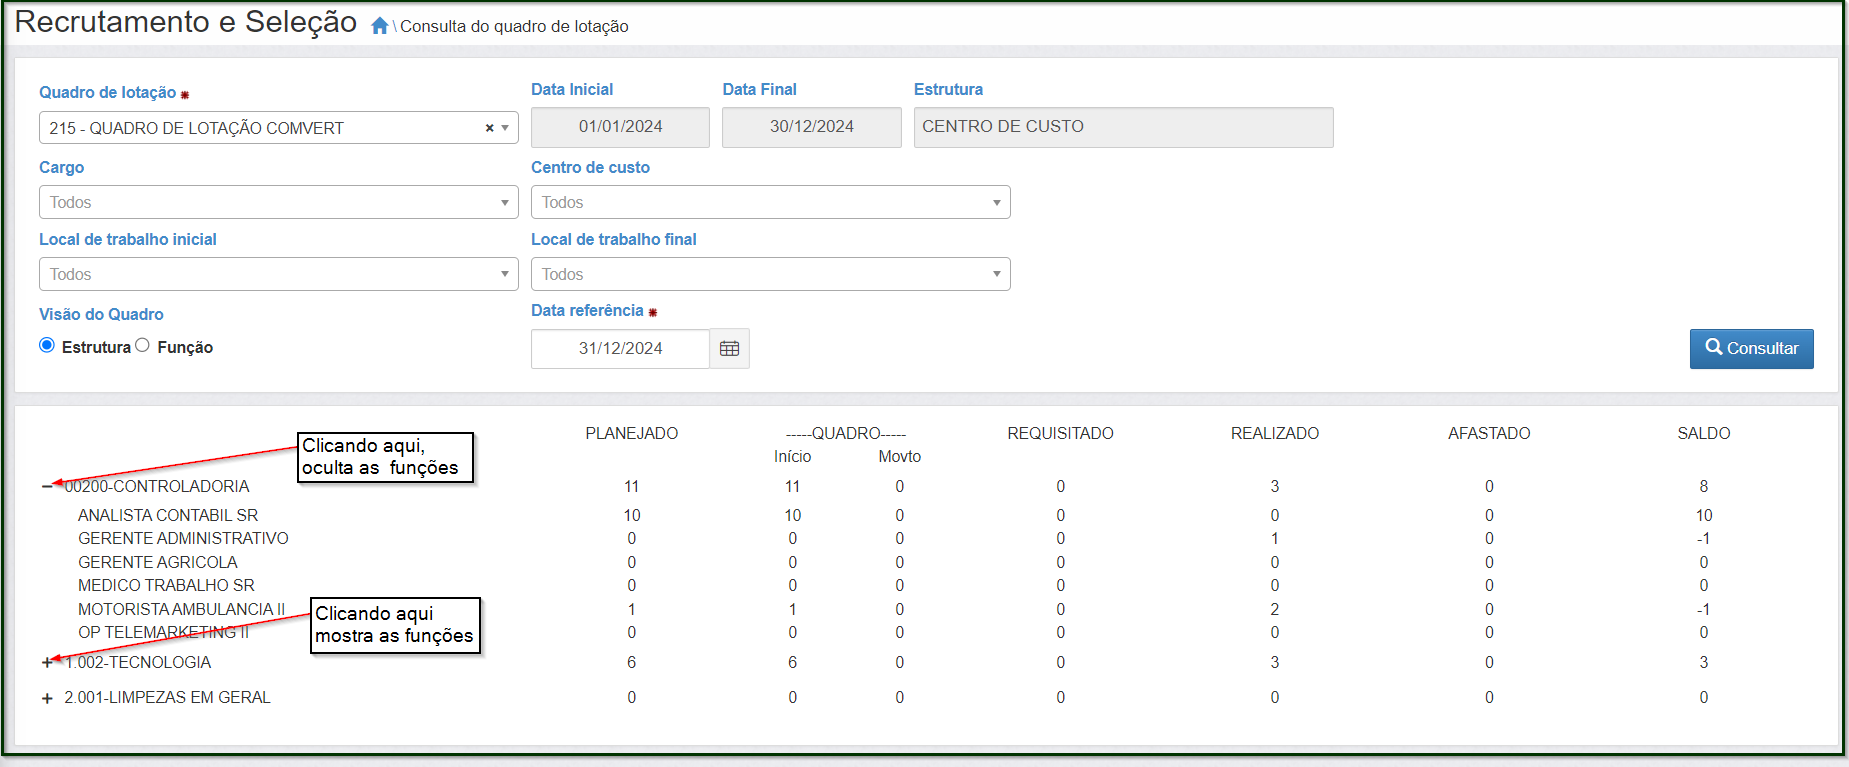The width and height of the screenshot is (1849, 767).
Task: Collapse the 00200-CONTROLADORIA node
Action: [x=47, y=486]
